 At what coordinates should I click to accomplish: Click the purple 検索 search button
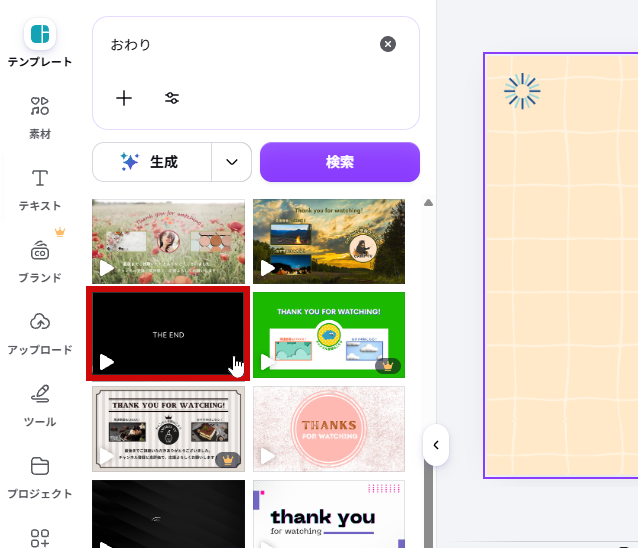click(340, 162)
